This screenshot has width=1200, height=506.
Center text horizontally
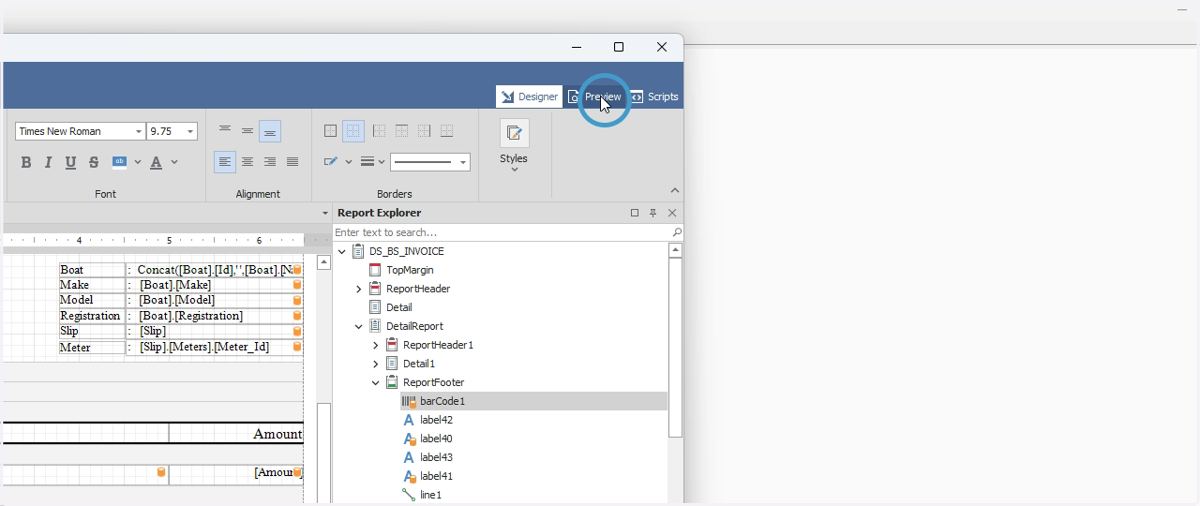click(x=247, y=162)
